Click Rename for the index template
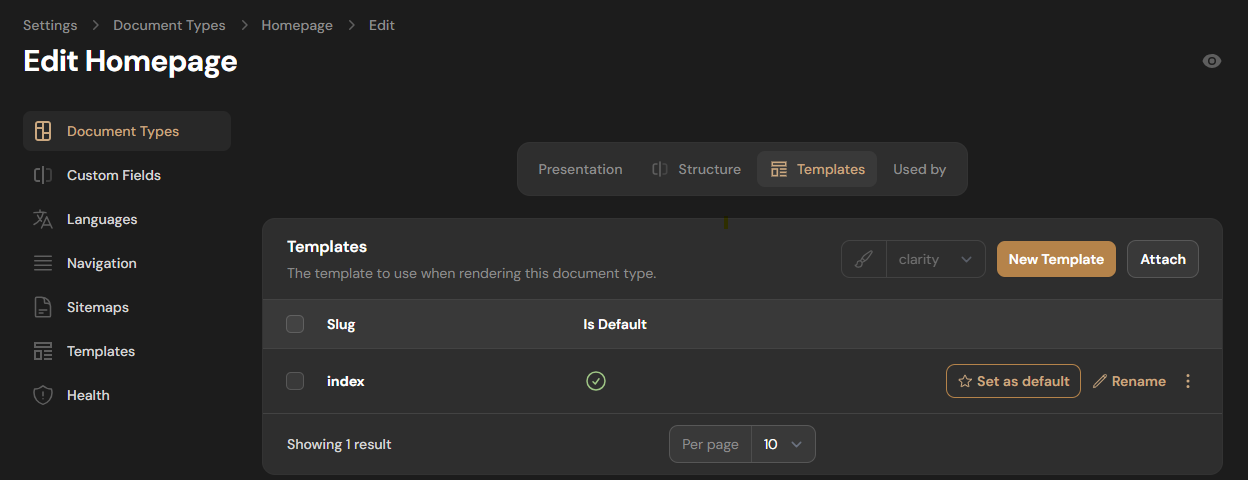Viewport: 1248px width, 480px height. [x=1129, y=381]
